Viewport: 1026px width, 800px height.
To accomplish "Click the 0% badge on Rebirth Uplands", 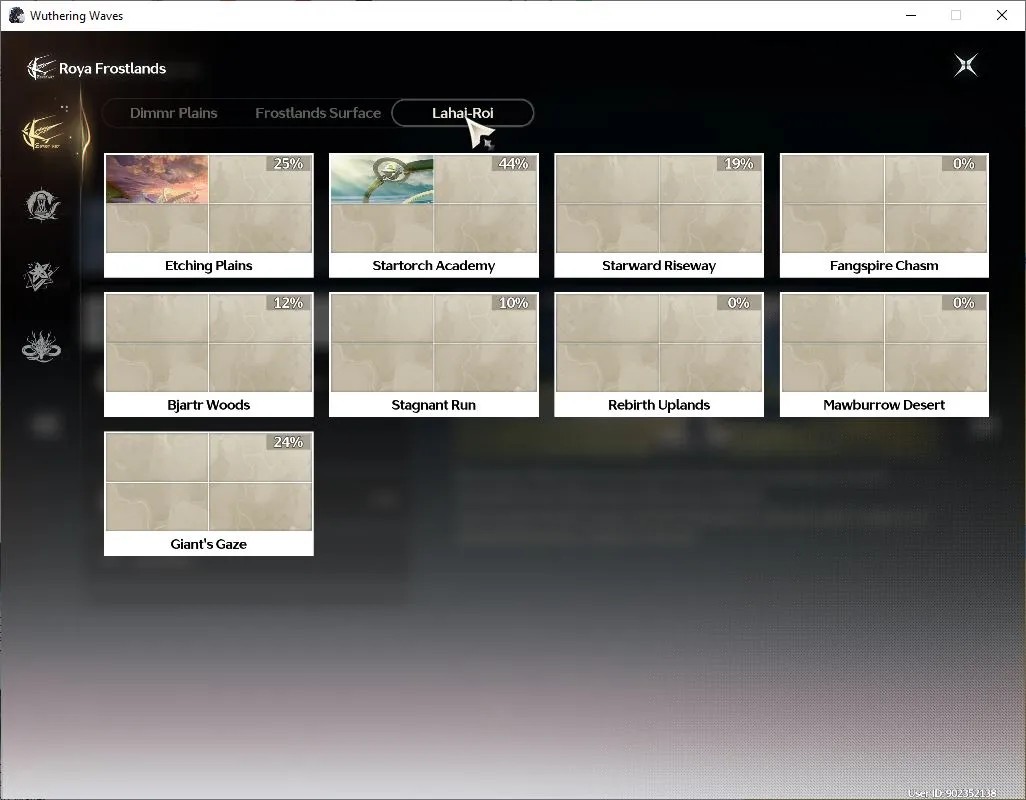I will coord(738,303).
